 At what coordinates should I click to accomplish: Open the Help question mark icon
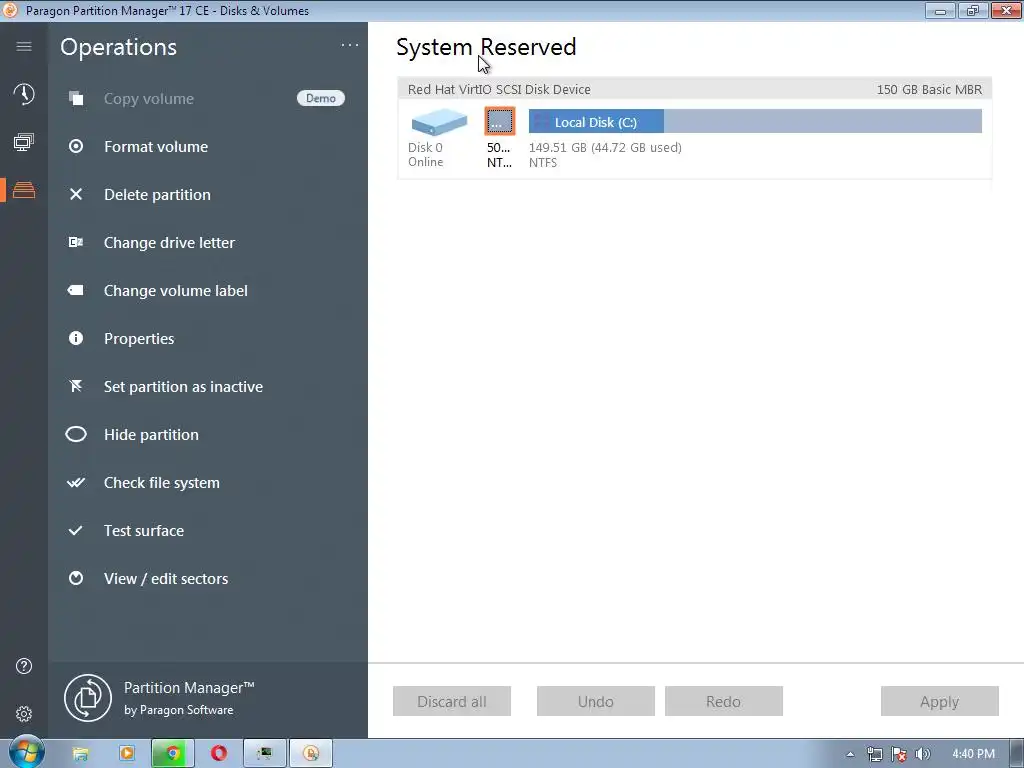click(x=24, y=666)
